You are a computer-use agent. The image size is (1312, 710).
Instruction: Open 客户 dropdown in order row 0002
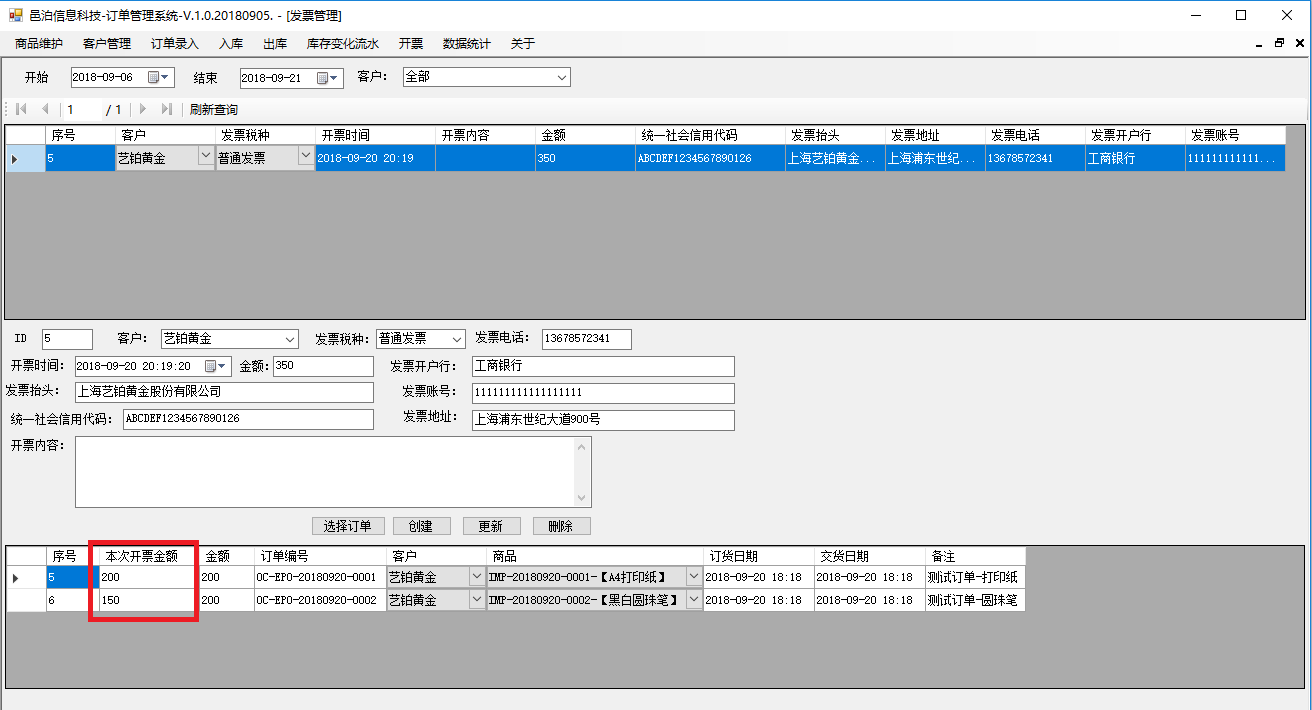(x=476, y=600)
